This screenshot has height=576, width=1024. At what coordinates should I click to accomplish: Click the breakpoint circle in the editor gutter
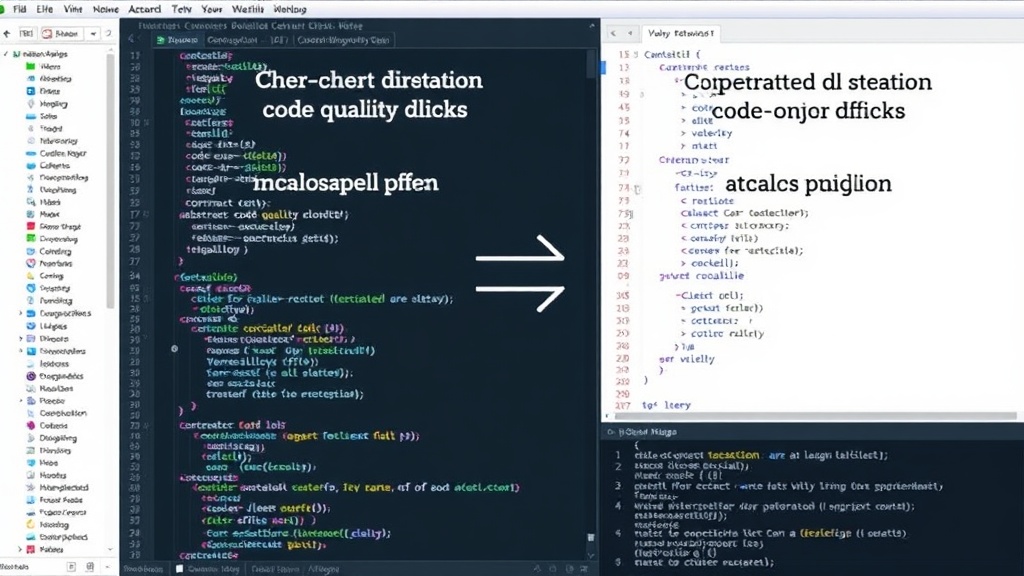[174, 349]
